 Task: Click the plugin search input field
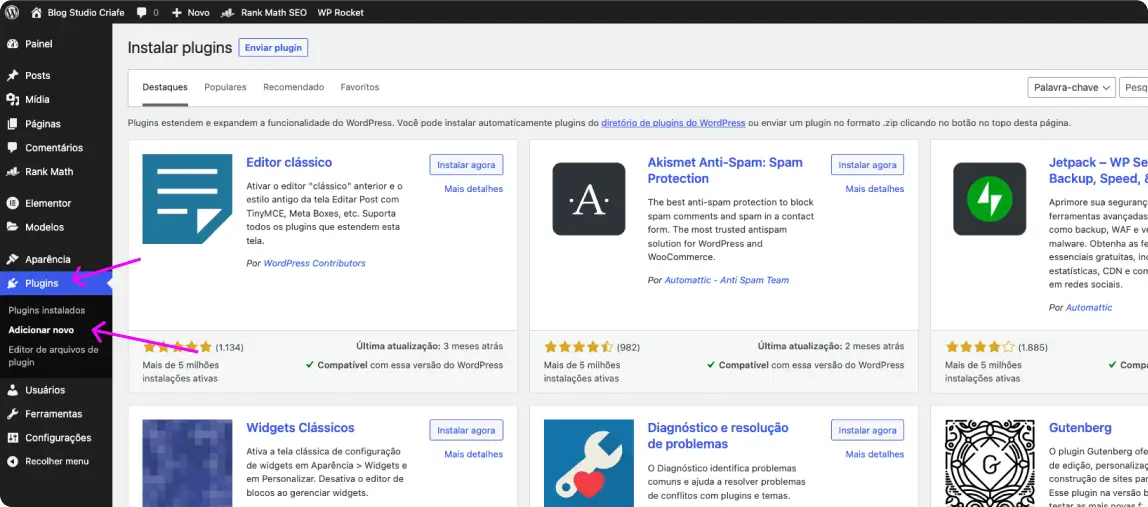[1133, 87]
